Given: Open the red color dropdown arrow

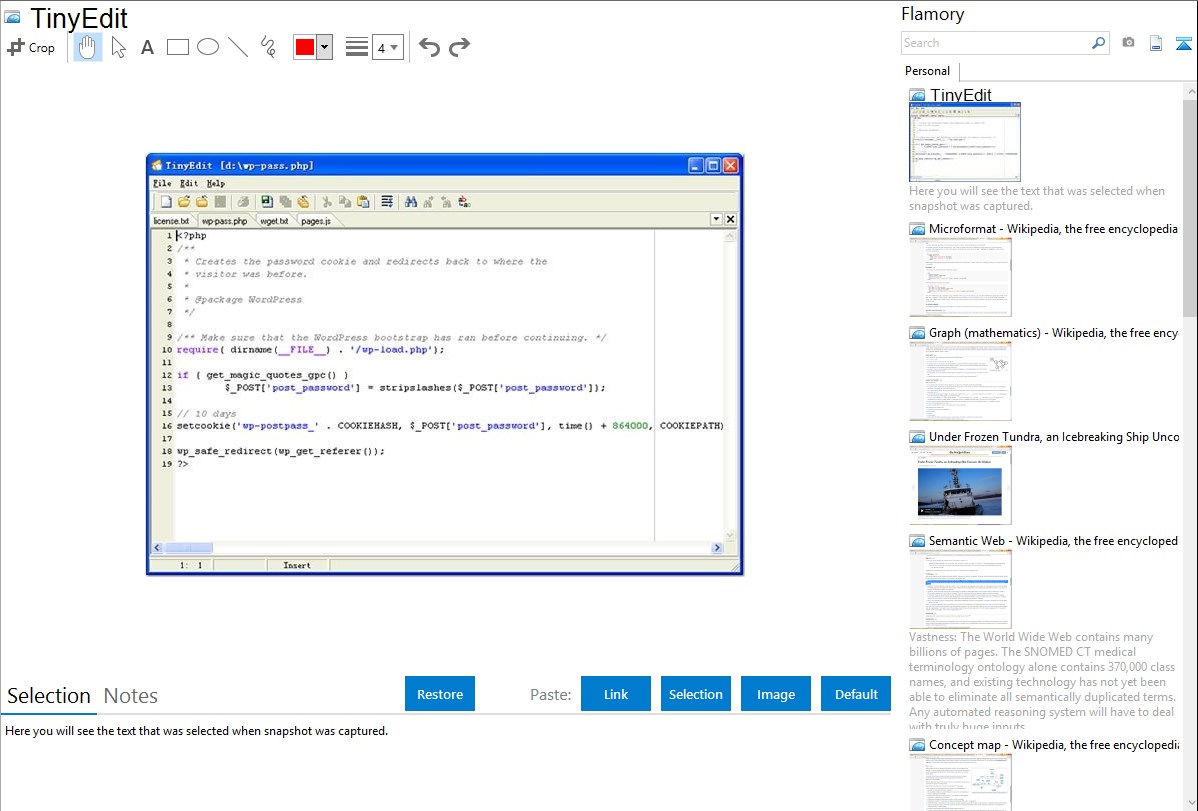Looking at the screenshot, I should point(324,47).
